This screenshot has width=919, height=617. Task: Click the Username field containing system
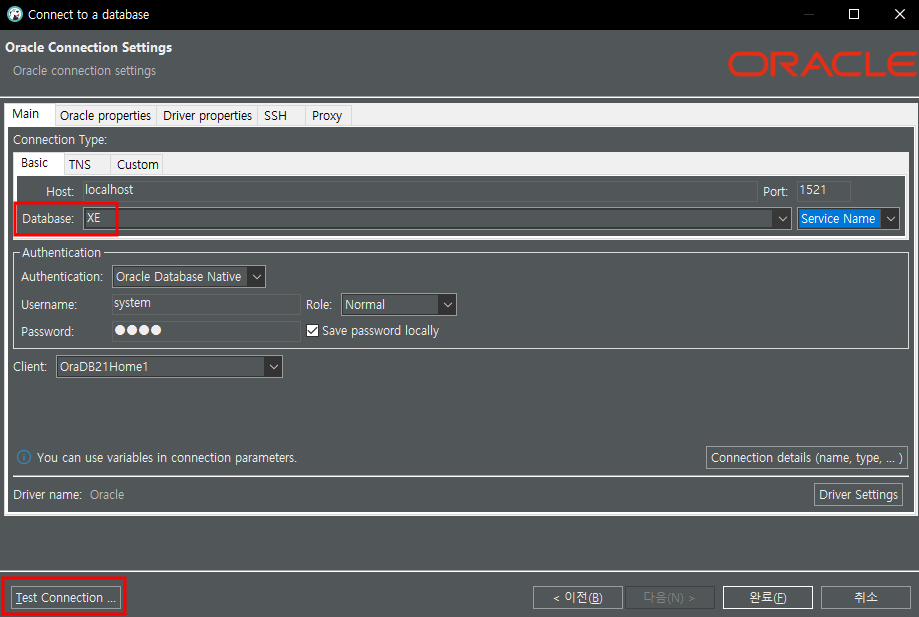tap(206, 304)
